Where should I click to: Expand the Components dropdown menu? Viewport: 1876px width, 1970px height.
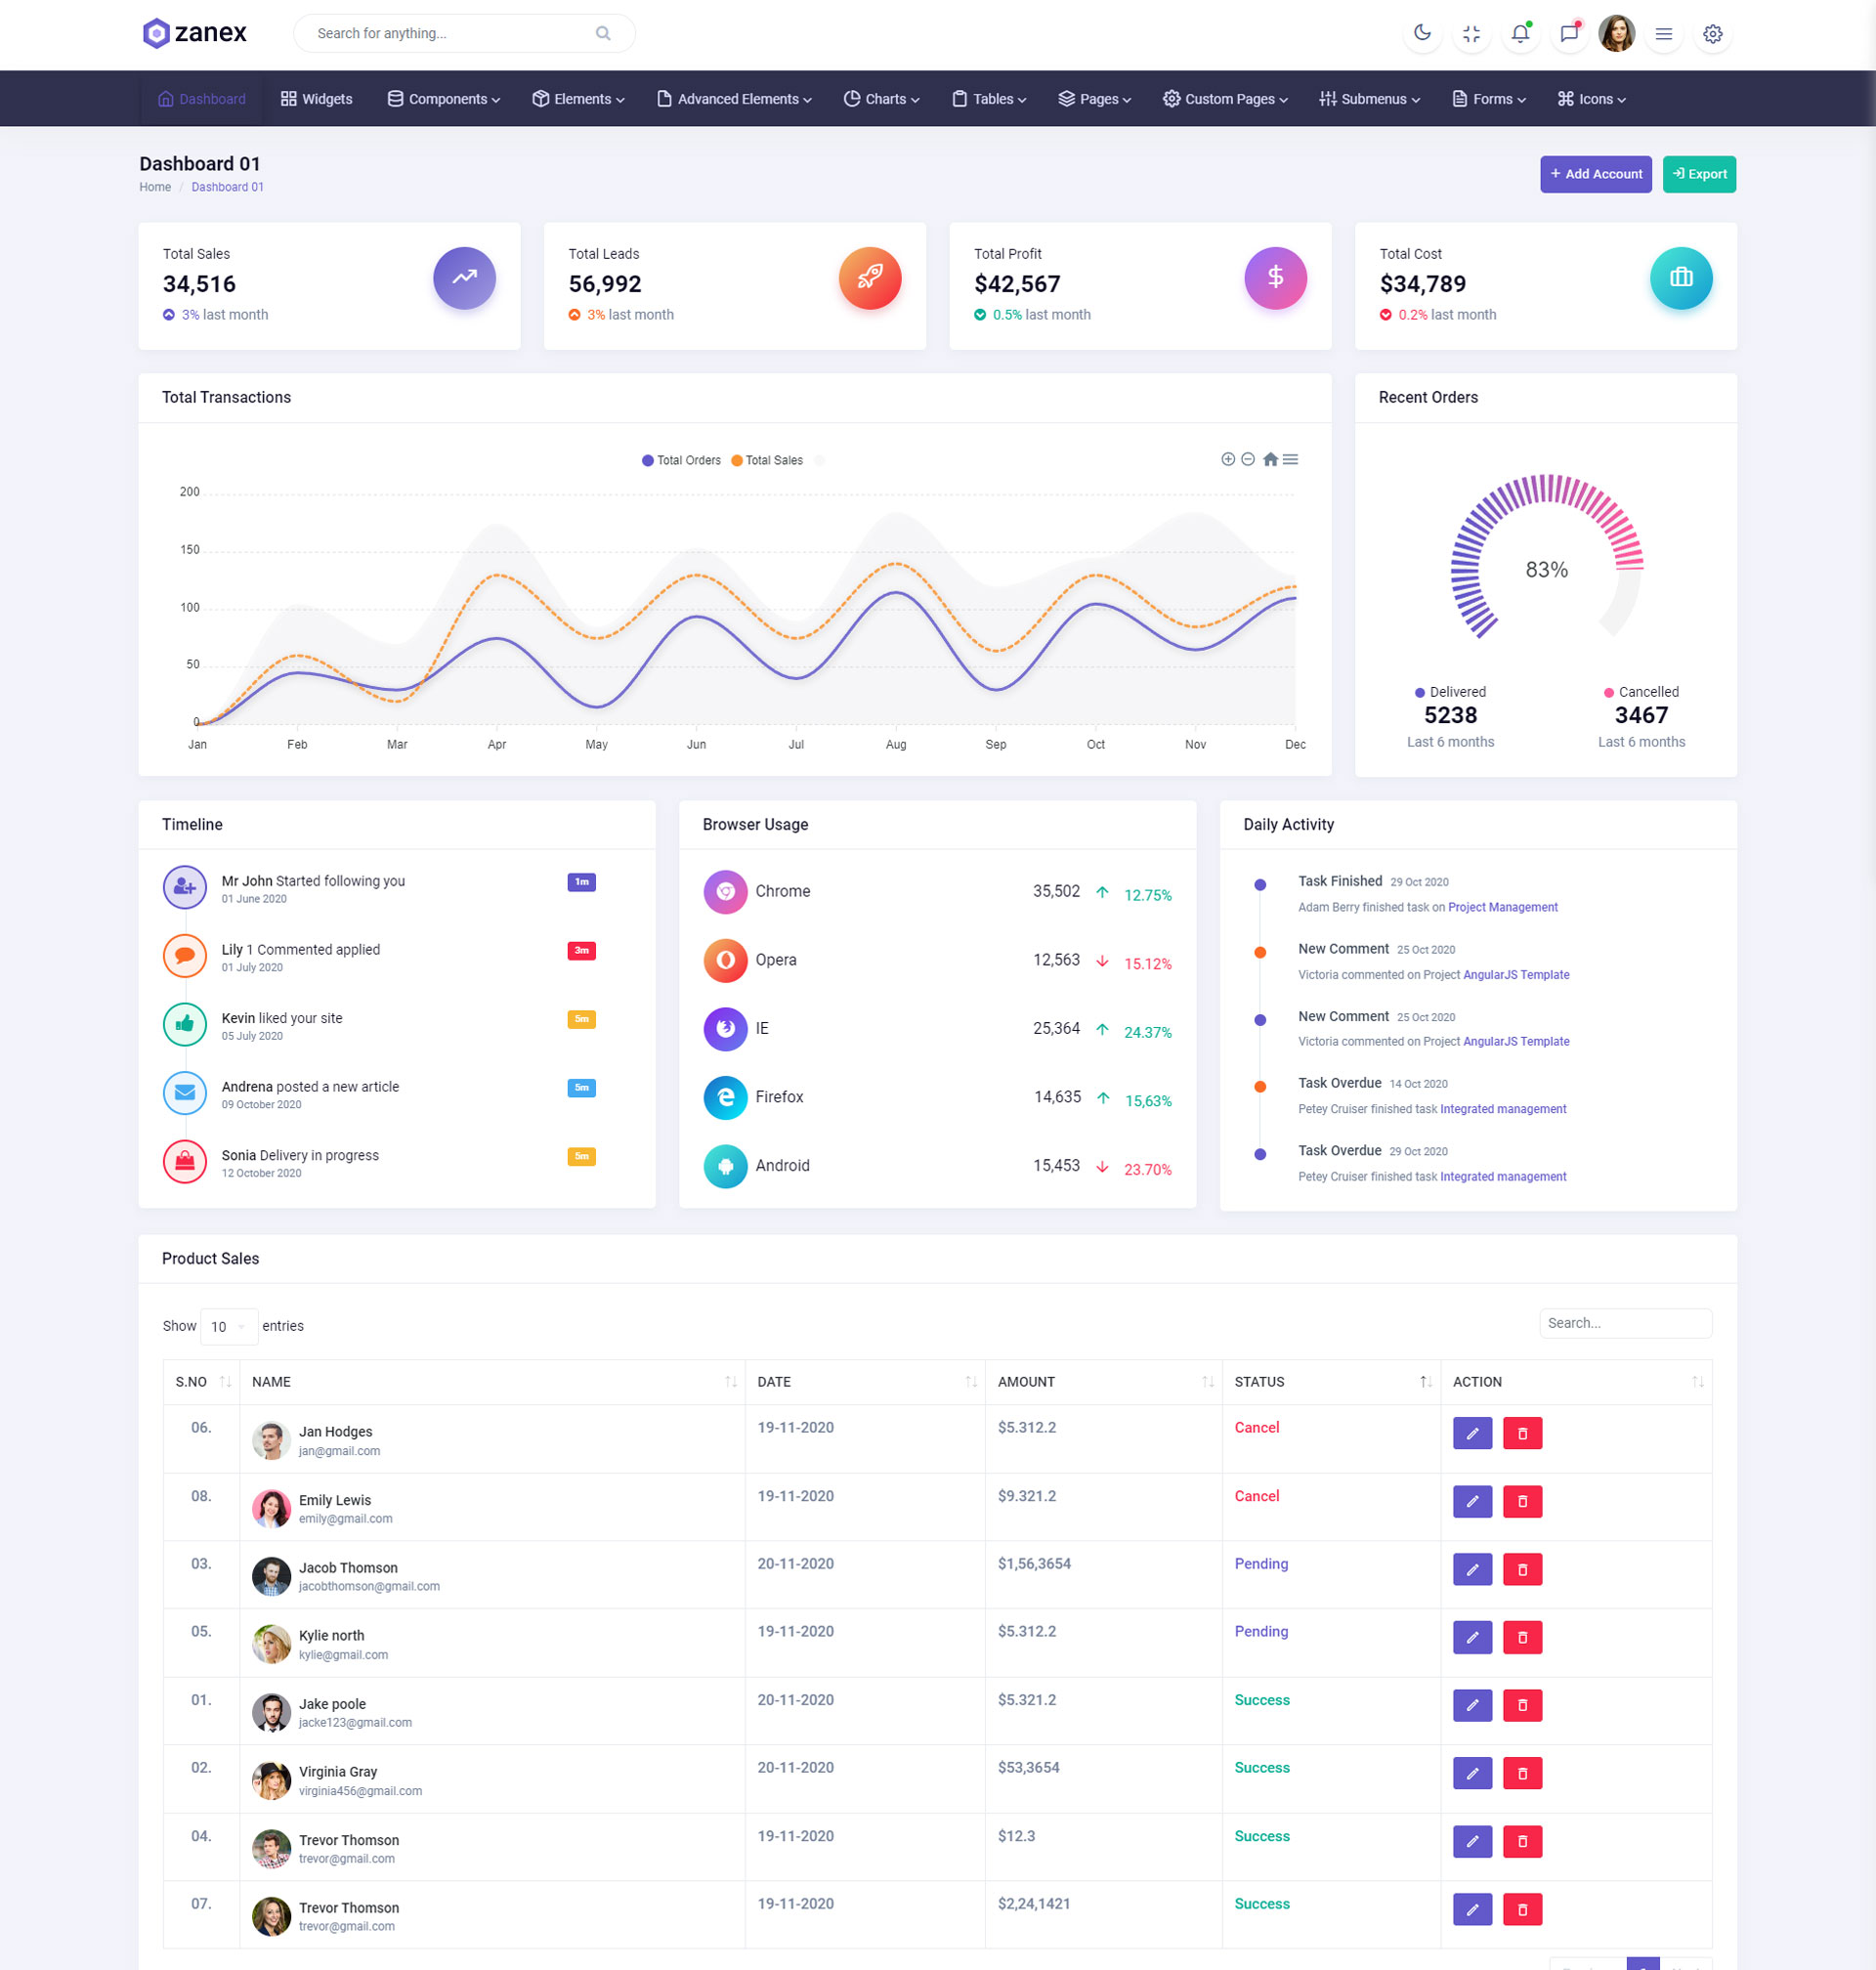[x=443, y=99]
